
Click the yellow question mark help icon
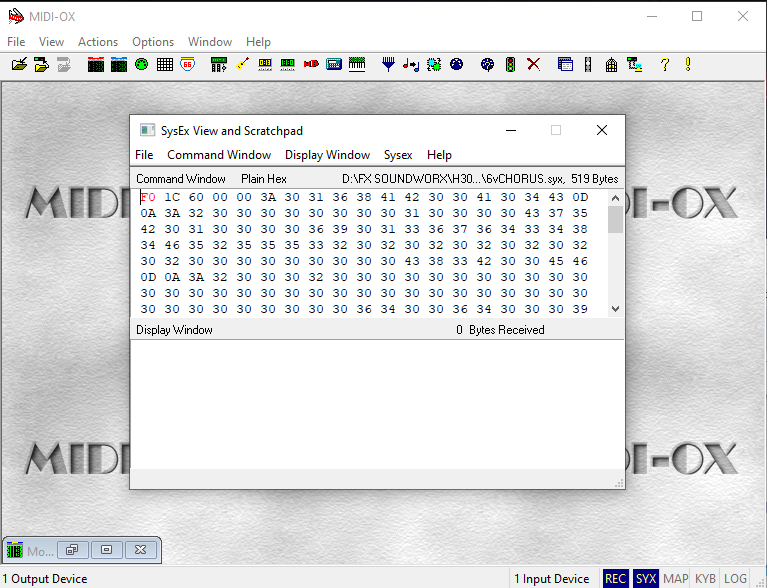click(x=664, y=64)
